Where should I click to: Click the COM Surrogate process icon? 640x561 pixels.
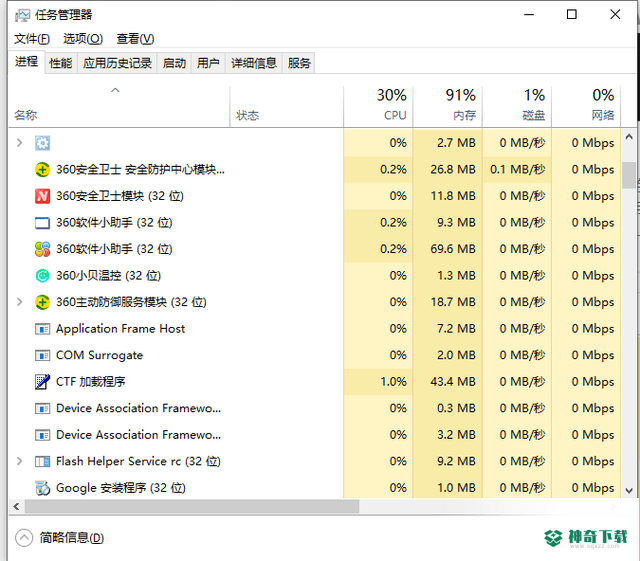(42, 355)
